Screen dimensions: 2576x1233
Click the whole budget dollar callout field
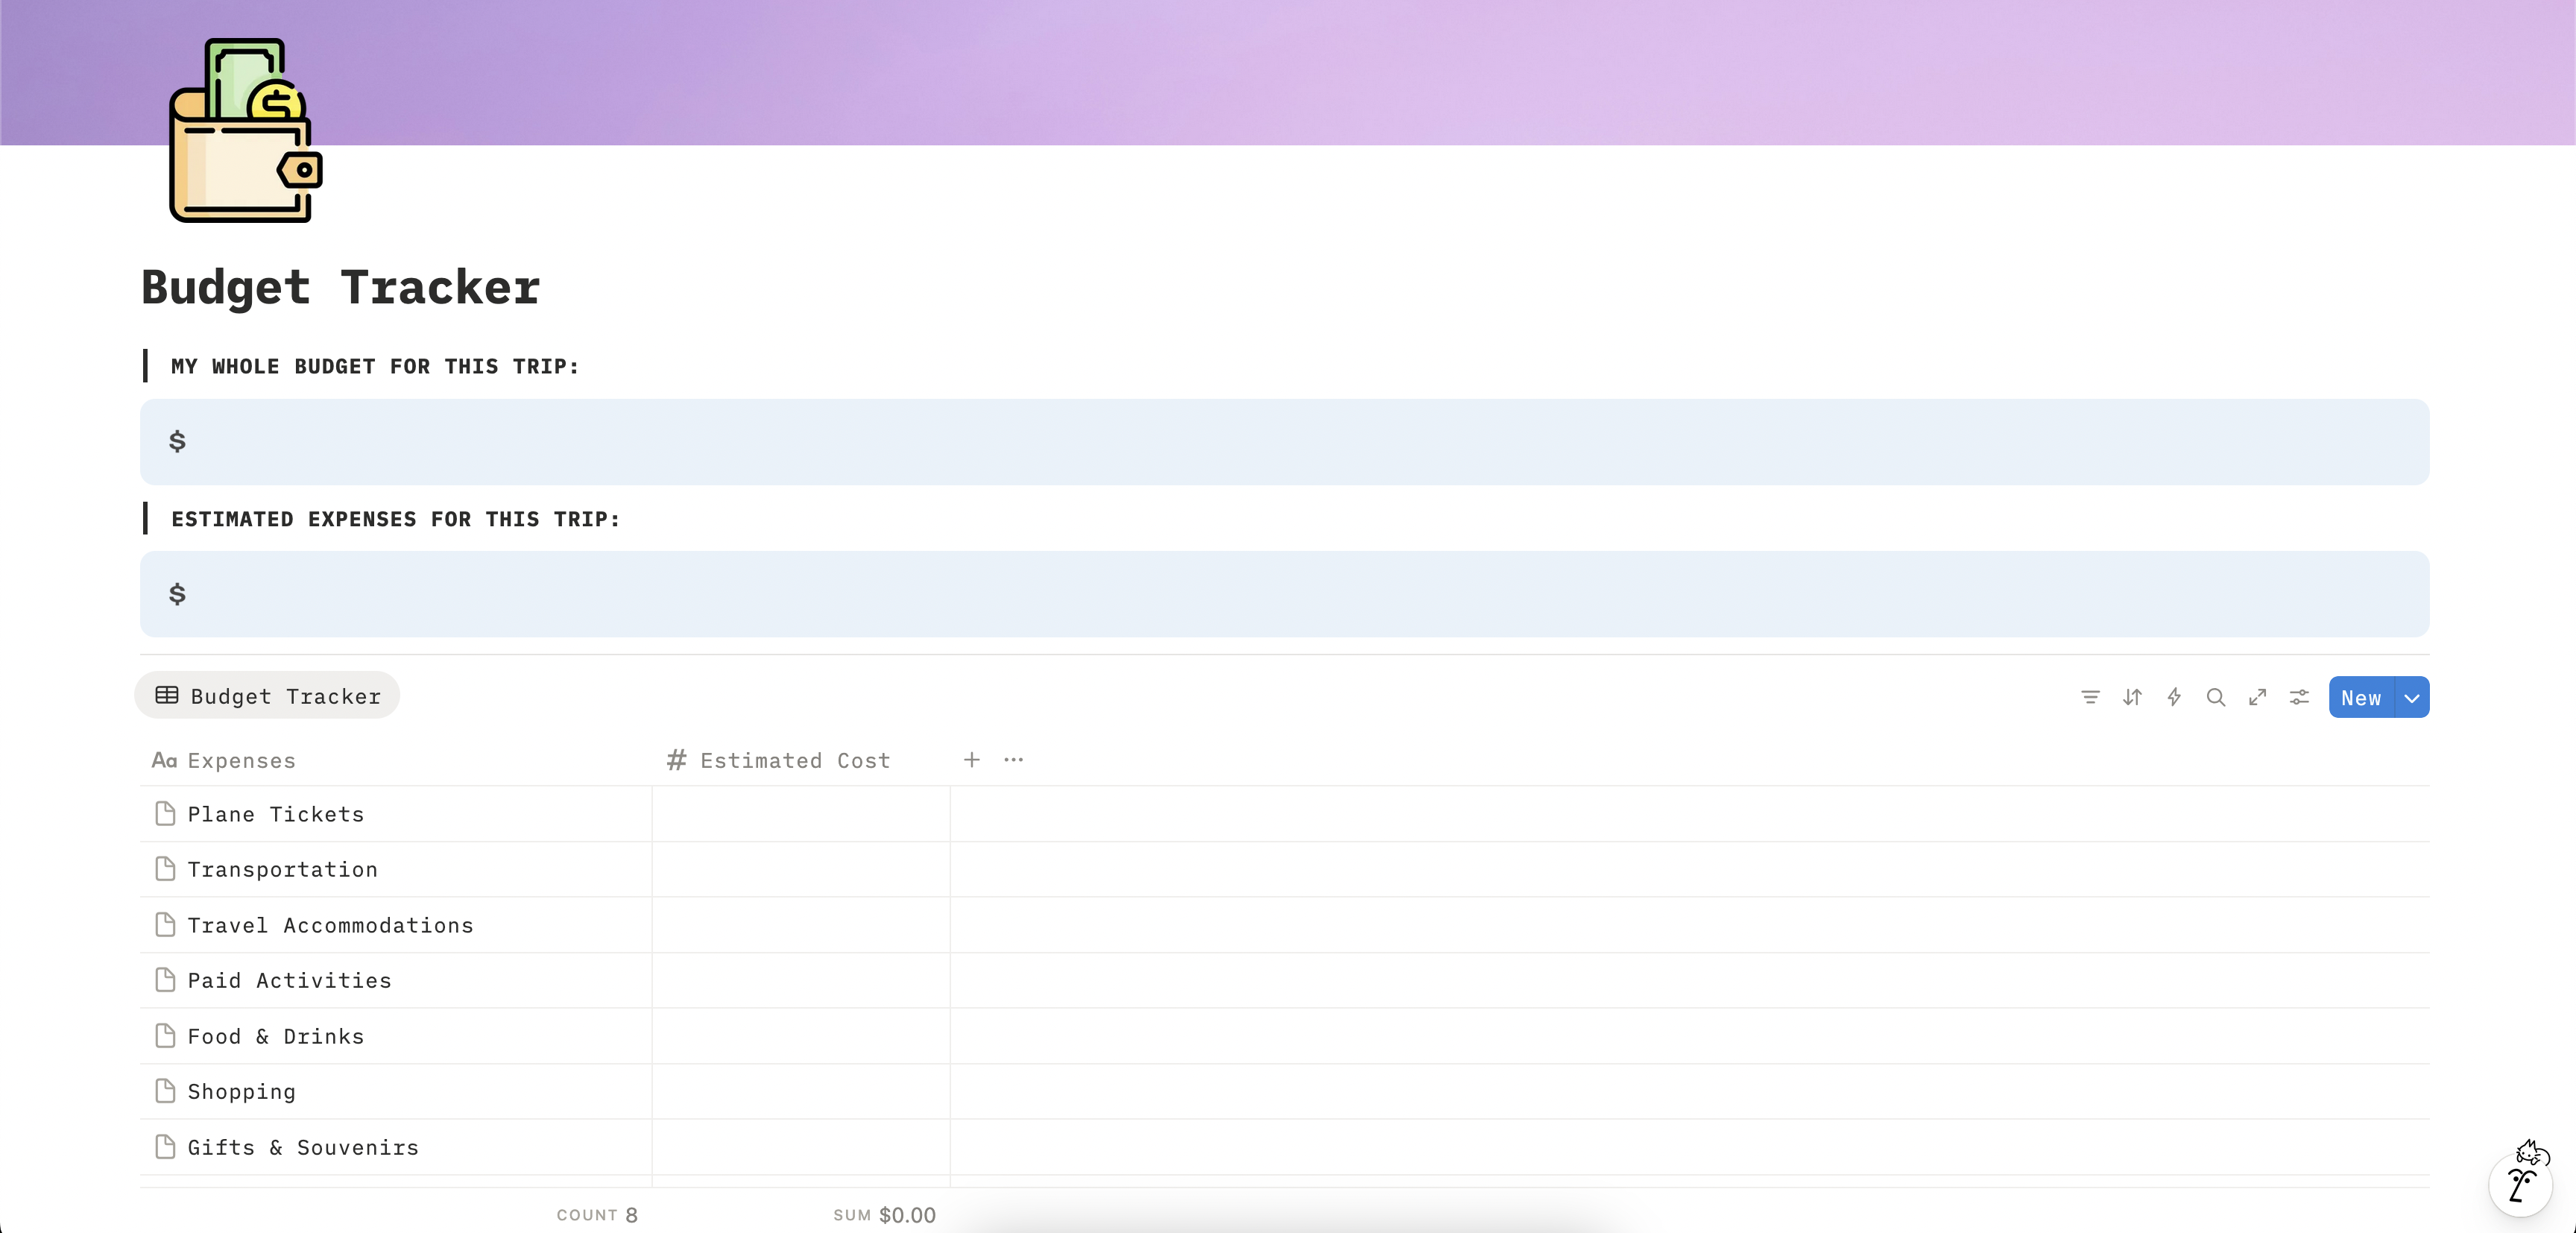(x=1284, y=442)
